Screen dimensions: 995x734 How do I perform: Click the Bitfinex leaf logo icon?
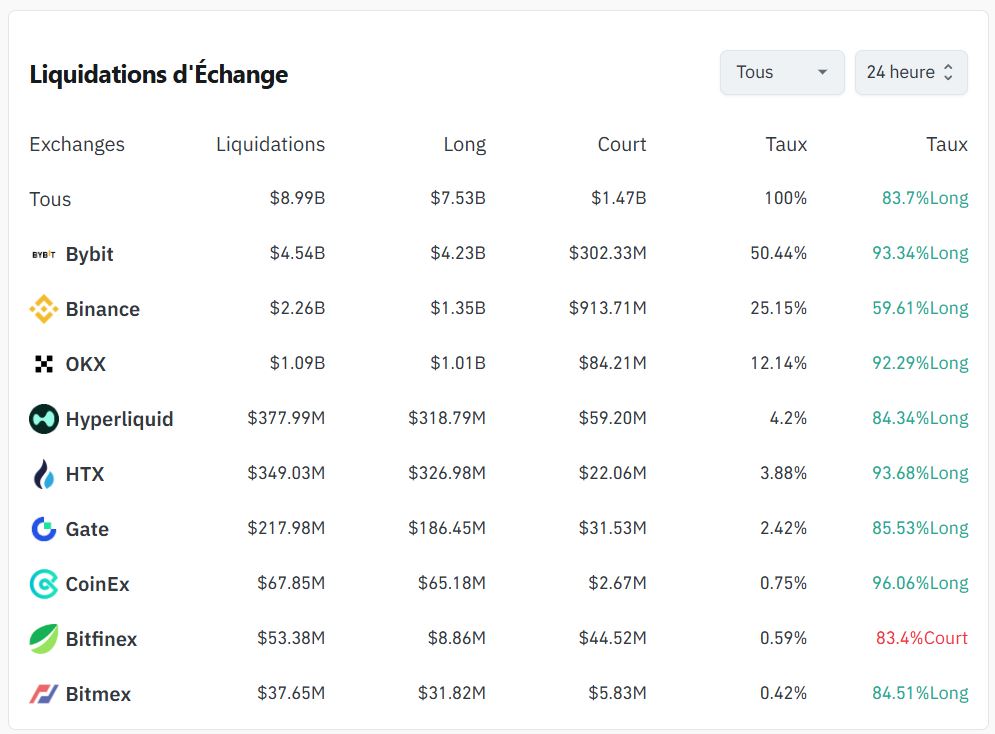point(44,640)
